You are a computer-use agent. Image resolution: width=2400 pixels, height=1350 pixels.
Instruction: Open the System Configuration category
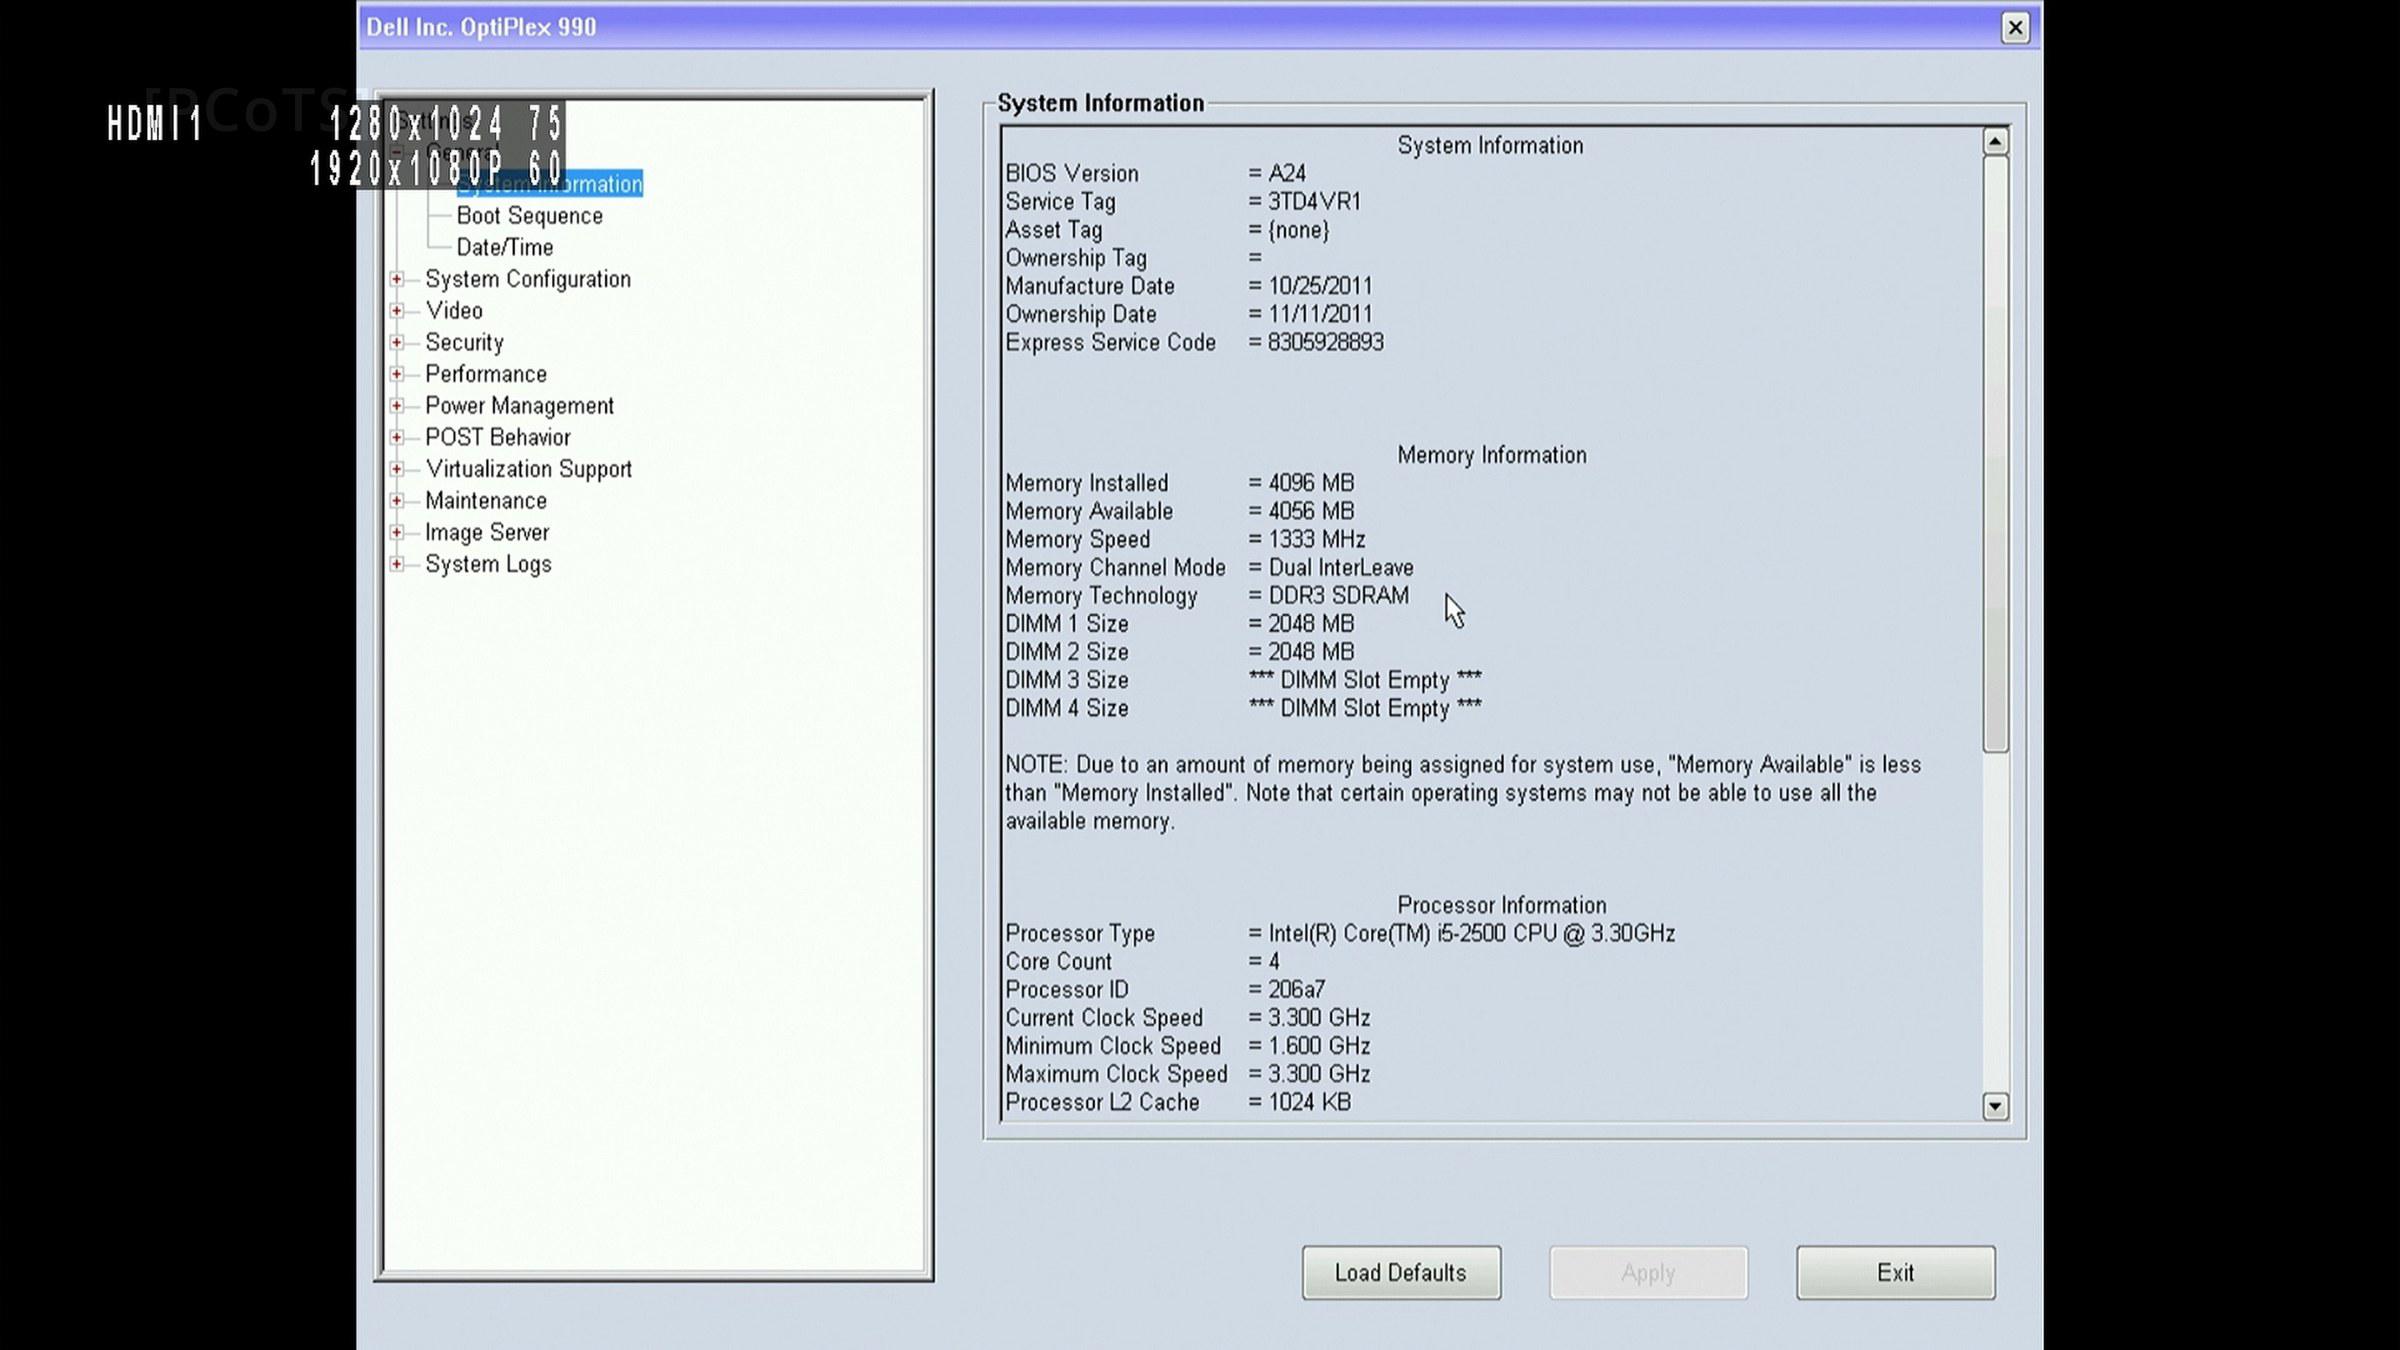528,279
